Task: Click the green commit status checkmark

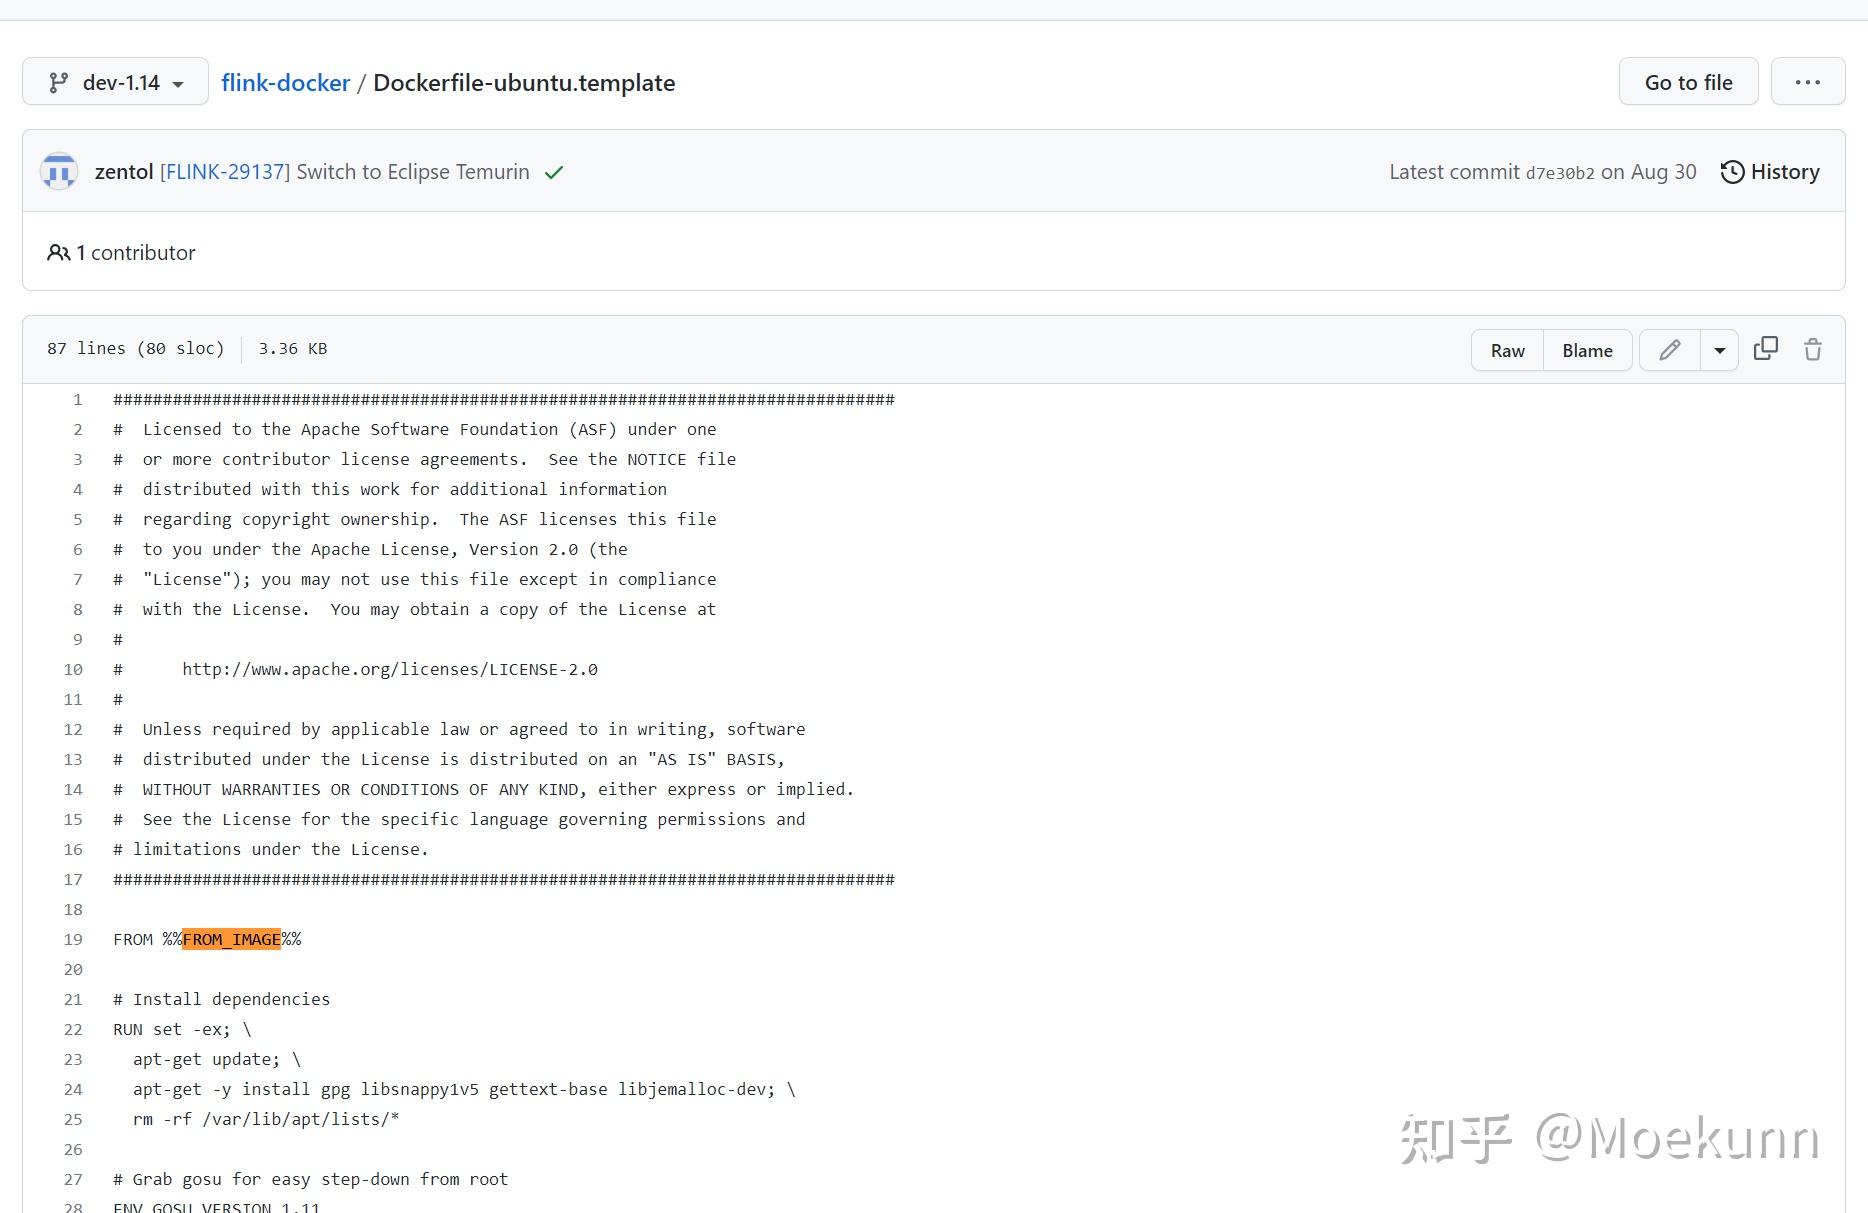Action: [x=553, y=172]
